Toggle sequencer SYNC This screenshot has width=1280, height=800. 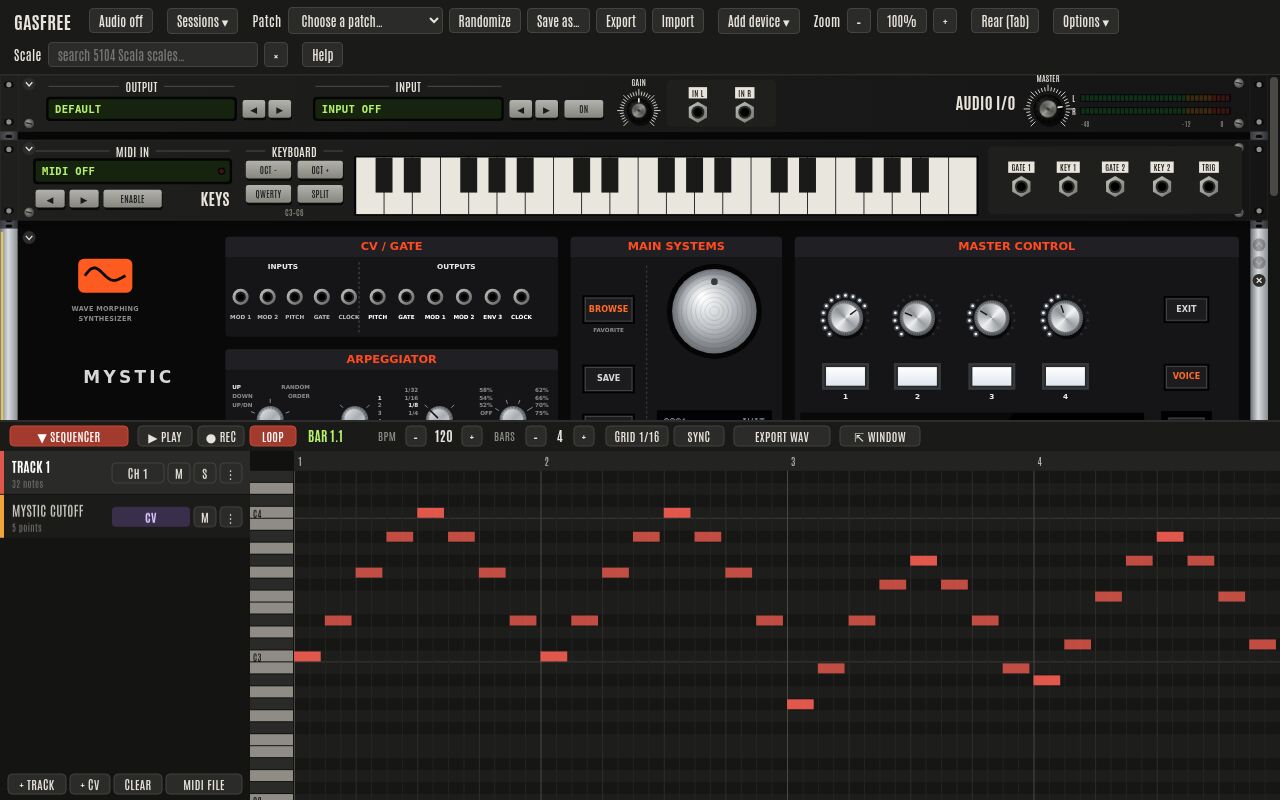(x=699, y=437)
